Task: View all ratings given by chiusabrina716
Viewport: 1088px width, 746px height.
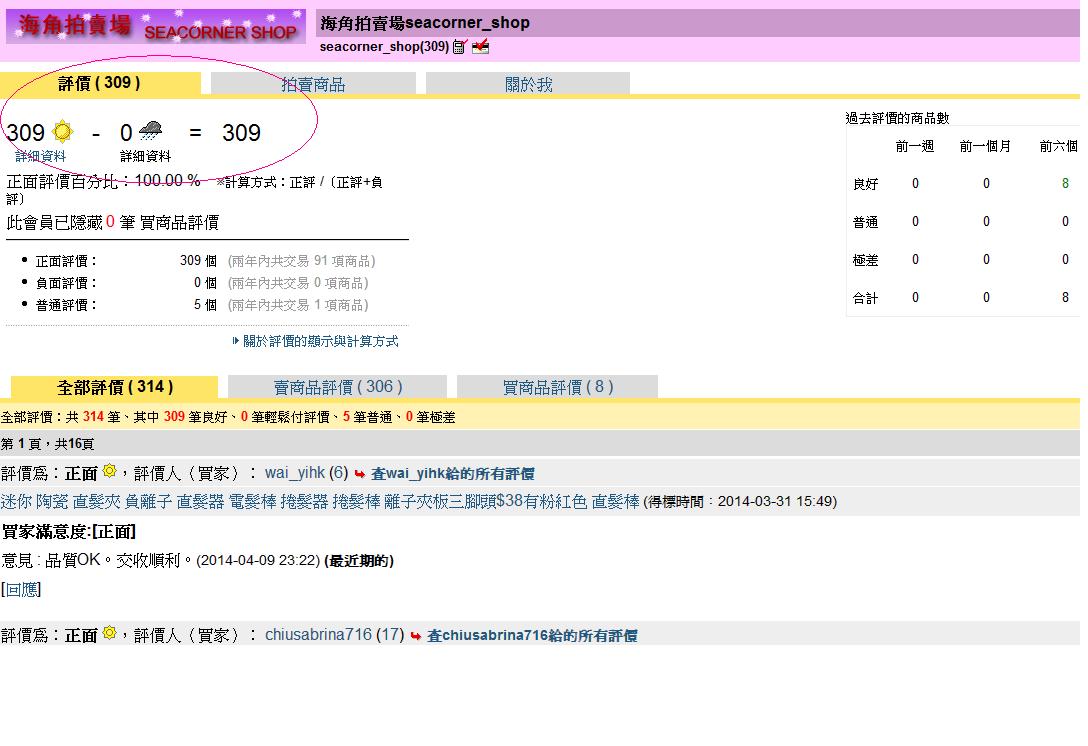Action: [x=531, y=636]
